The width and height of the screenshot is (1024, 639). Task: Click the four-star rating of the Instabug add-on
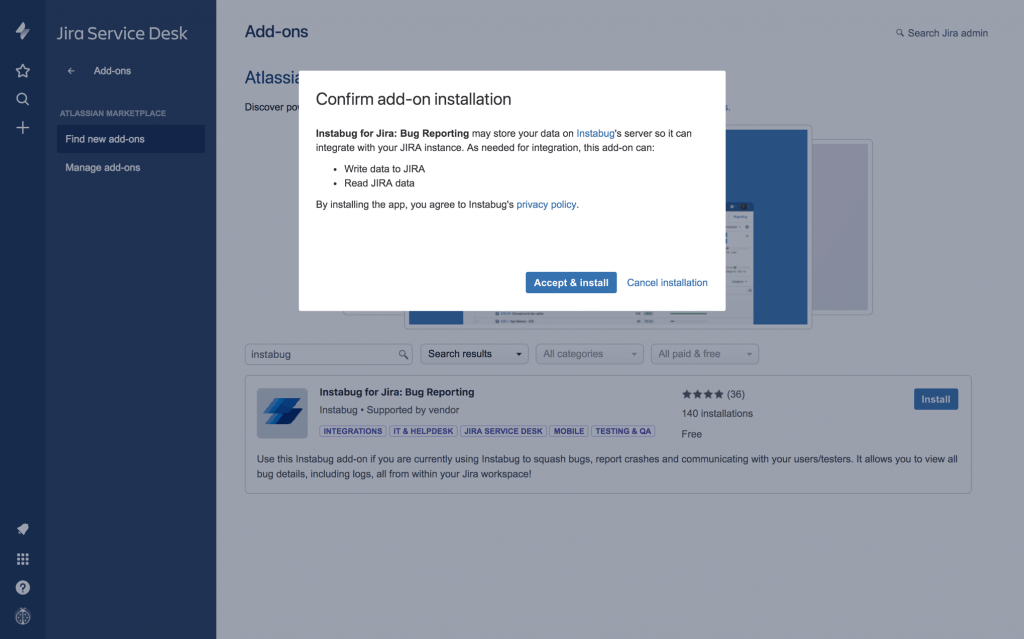703,394
